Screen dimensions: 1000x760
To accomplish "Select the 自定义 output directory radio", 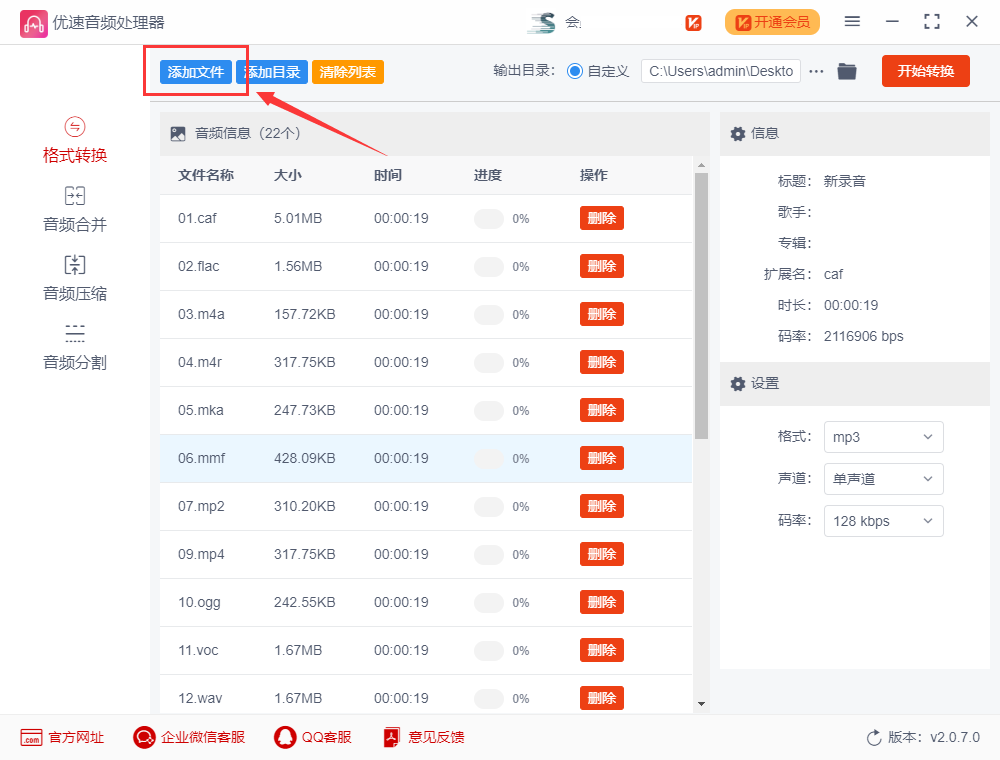I will click(x=575, y=71).
